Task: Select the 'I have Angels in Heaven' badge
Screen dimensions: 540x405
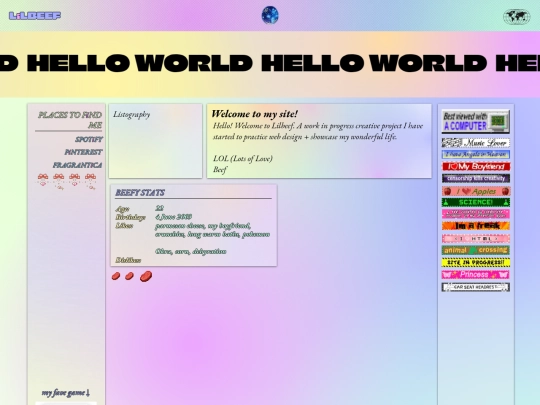Action: coord(476,154)
